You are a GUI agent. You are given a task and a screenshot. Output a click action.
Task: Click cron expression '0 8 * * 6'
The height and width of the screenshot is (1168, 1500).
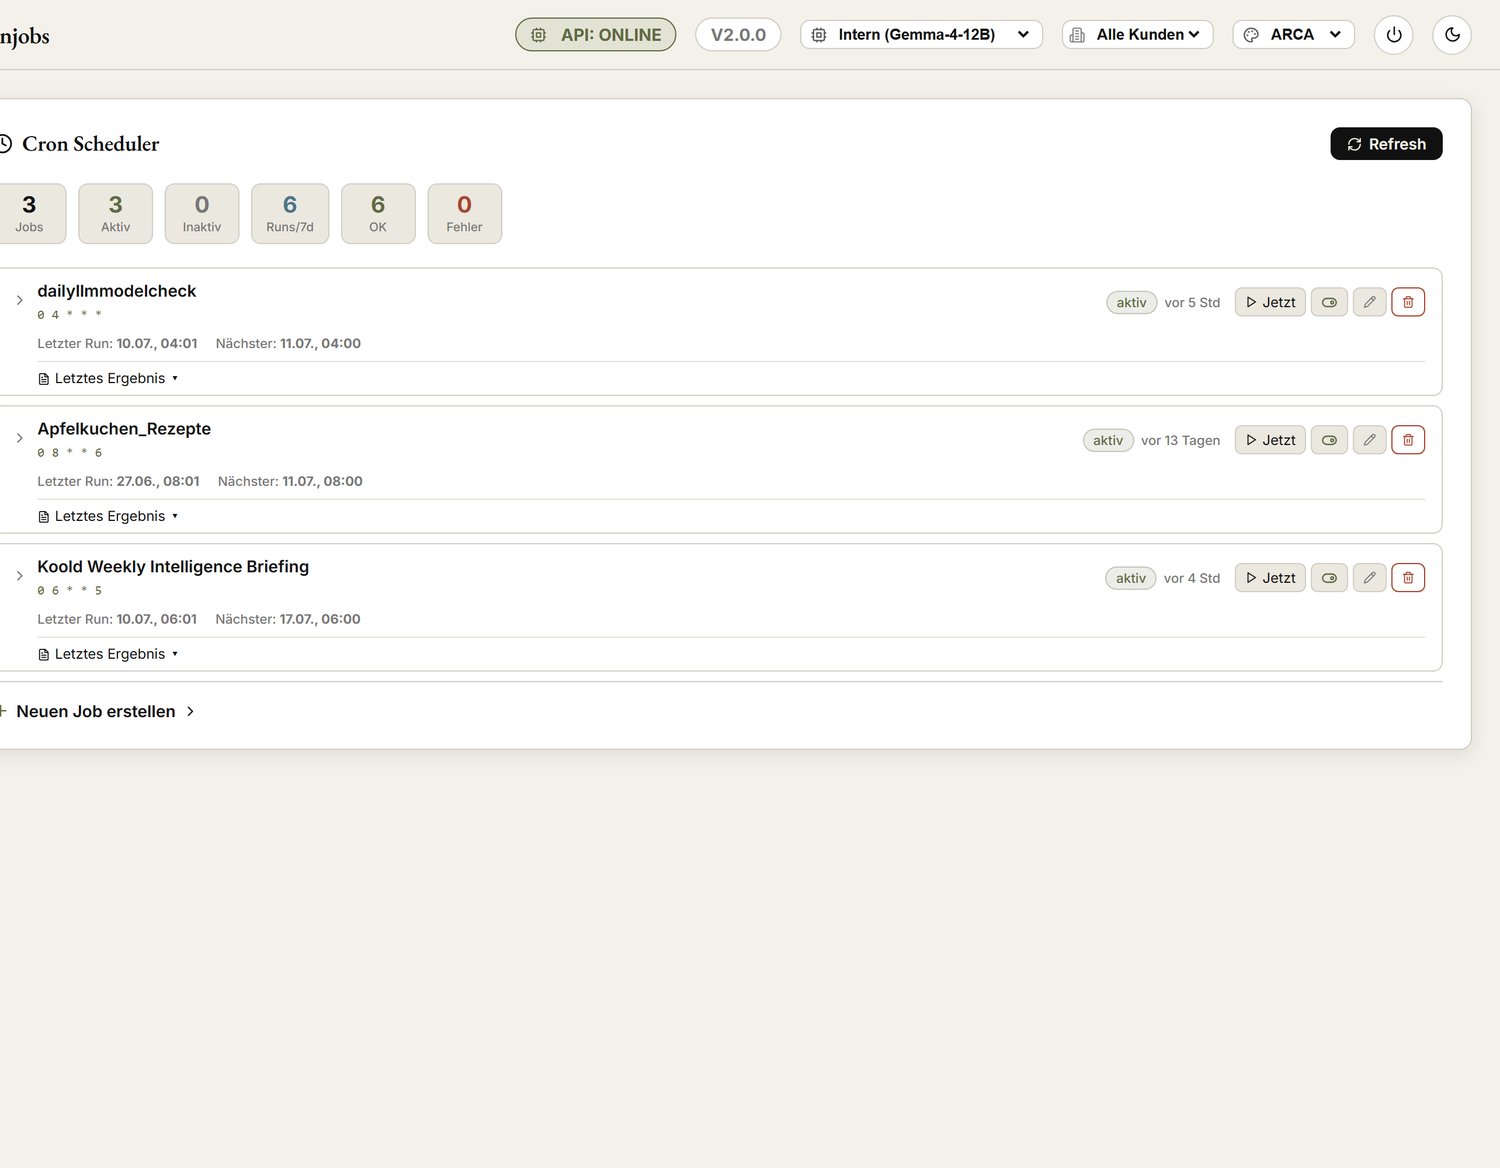(x=70, y=453)
